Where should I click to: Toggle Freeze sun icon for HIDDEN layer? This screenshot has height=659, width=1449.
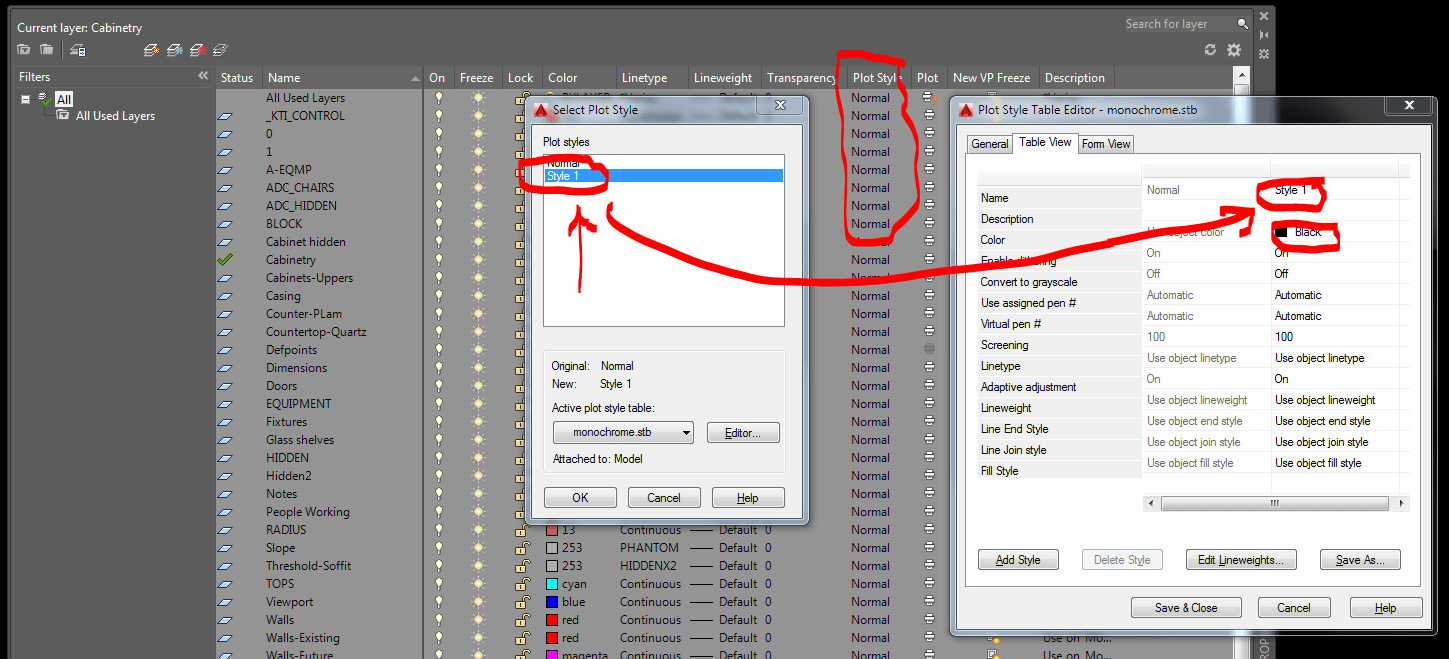click(x=478, y=458)
